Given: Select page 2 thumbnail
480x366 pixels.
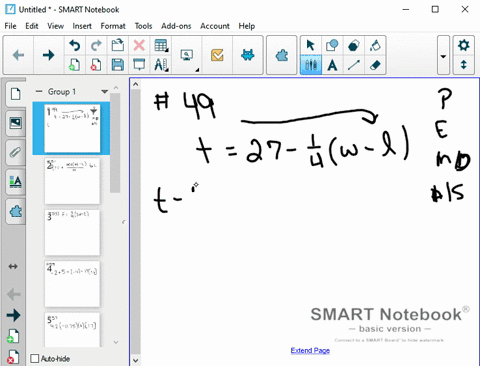Looking at the screenshot, I should pyautogui.click(x=72, y=181).
